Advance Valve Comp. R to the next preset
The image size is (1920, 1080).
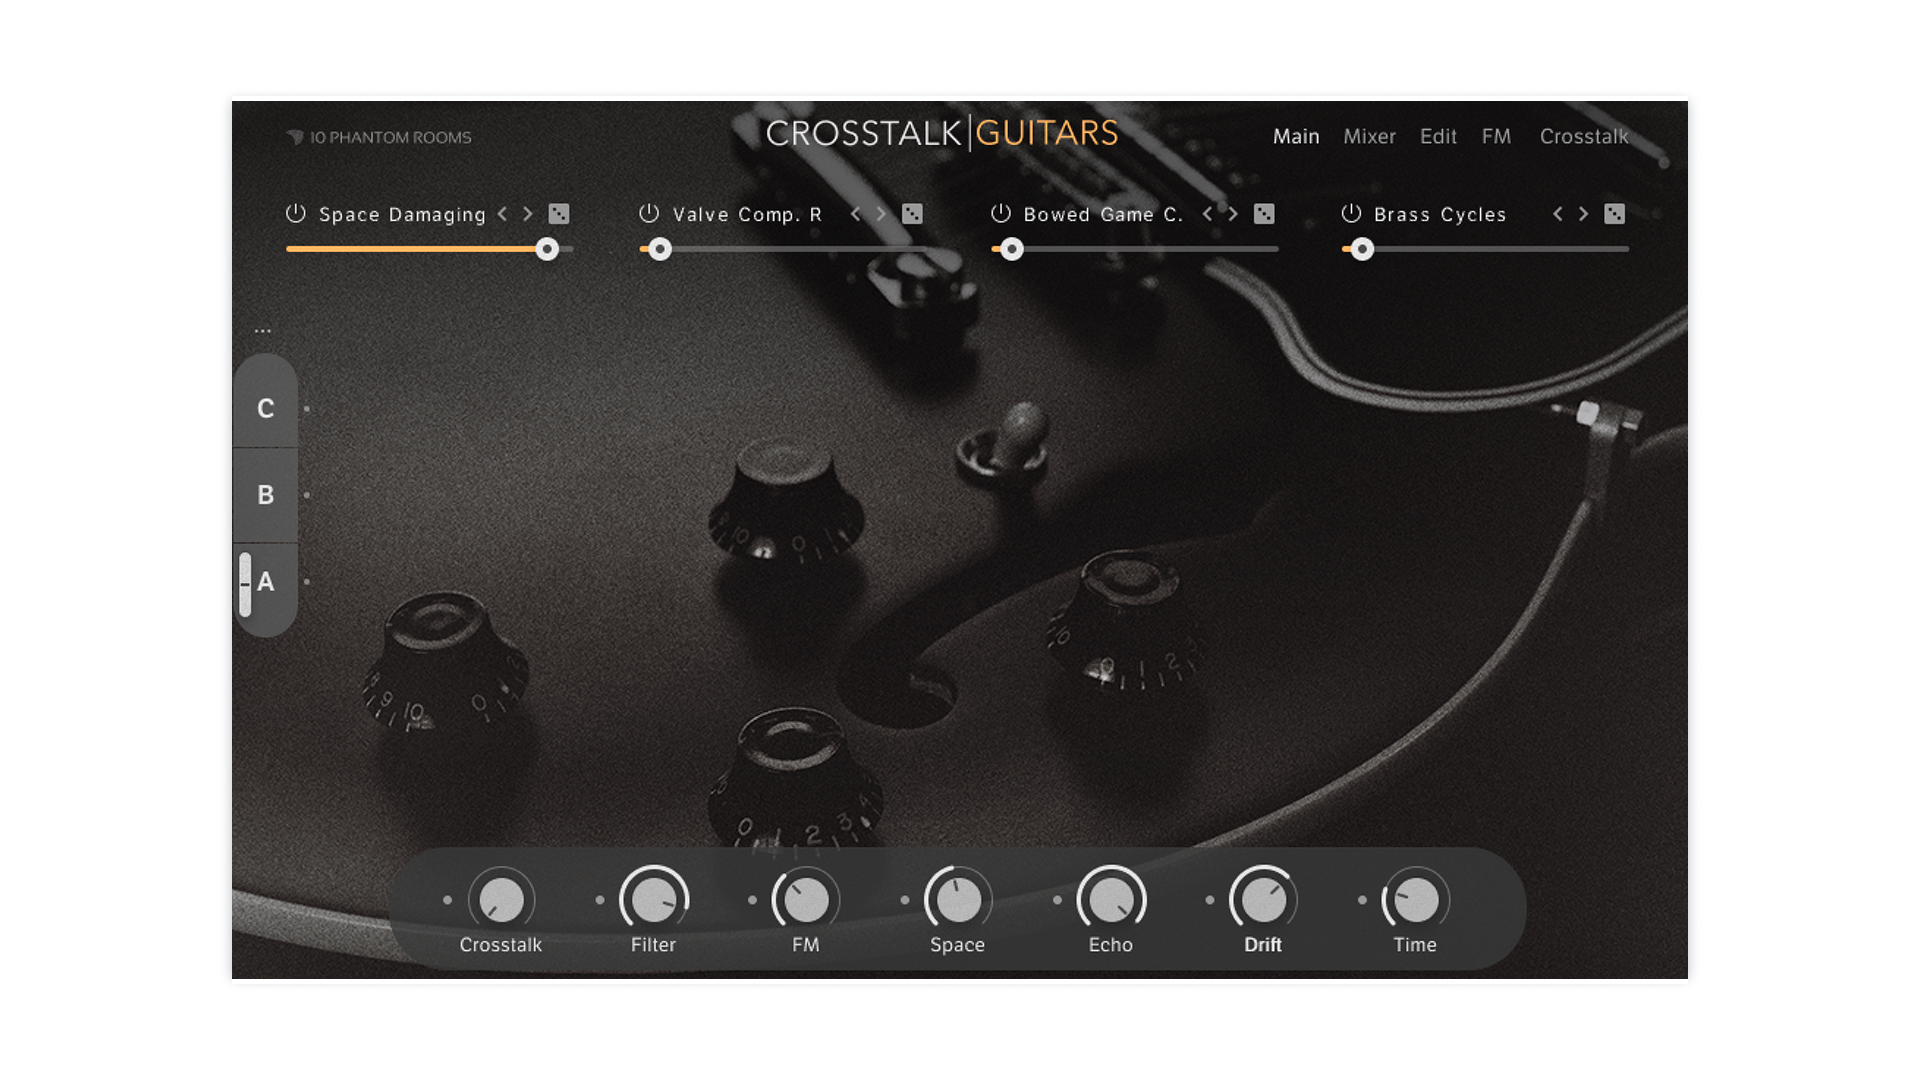click(x=881, y=214)
